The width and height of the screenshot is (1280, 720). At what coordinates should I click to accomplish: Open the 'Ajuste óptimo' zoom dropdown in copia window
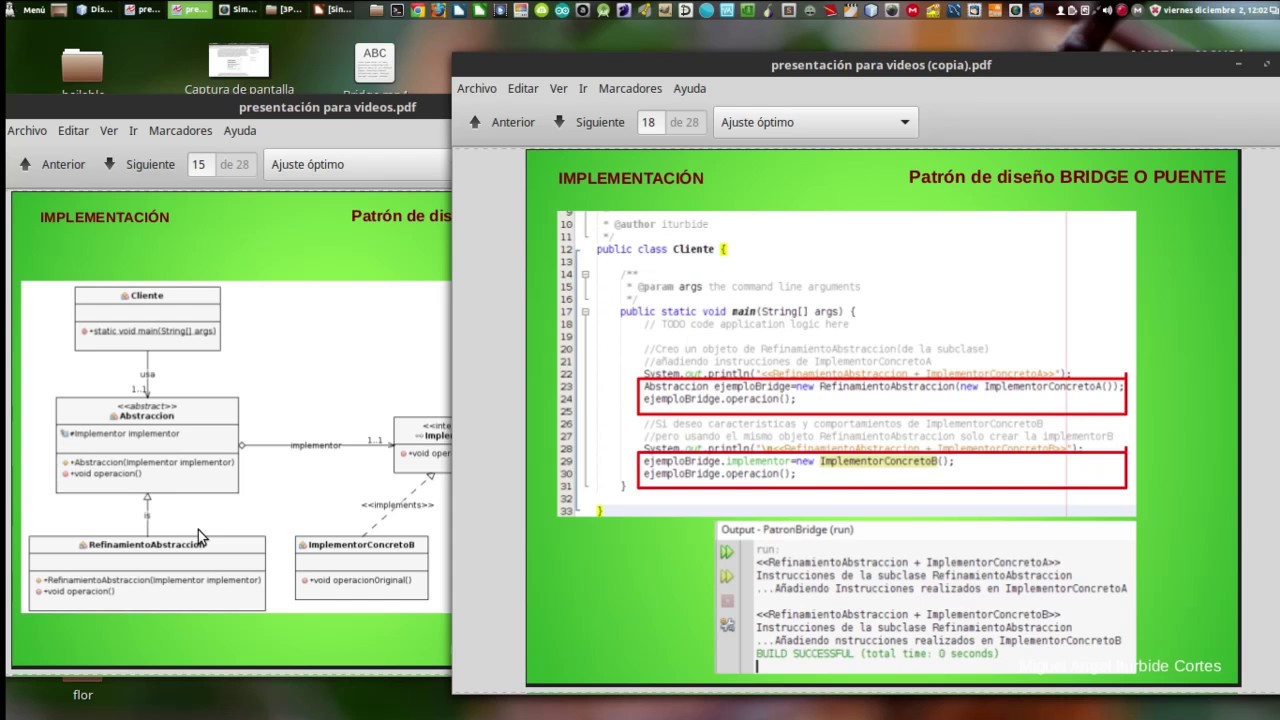(x=815, y=122)
